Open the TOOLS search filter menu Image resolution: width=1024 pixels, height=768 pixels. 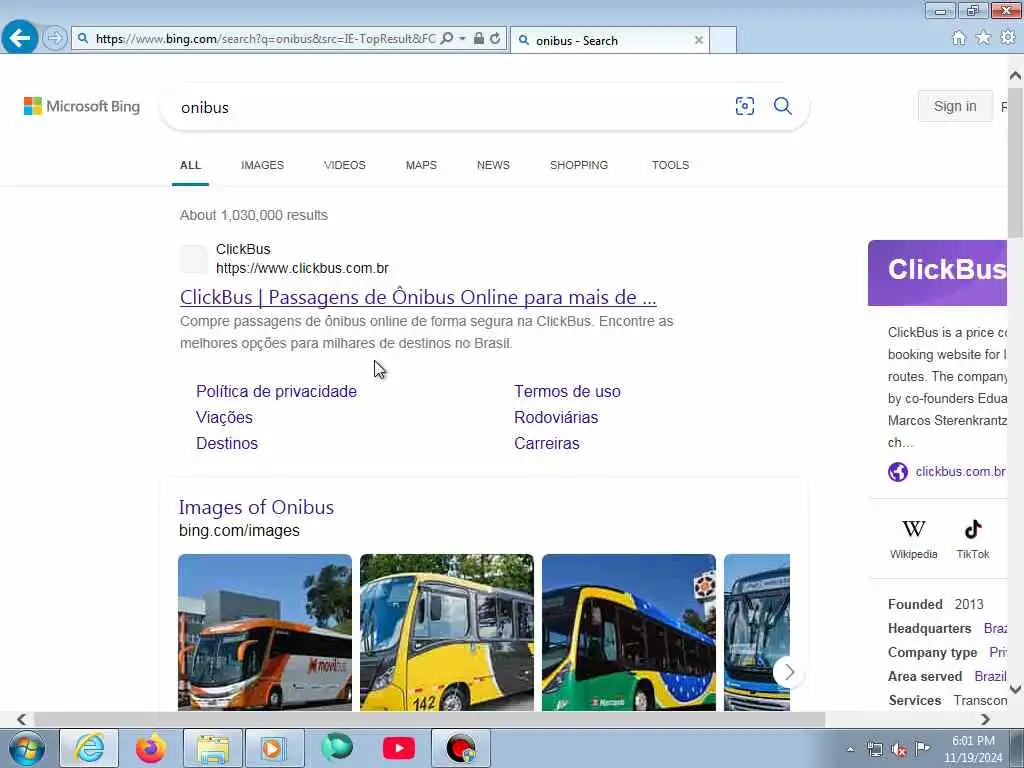670,165
